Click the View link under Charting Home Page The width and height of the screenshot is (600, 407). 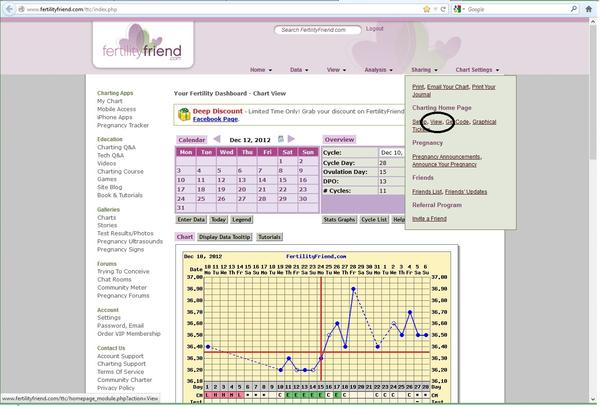(x=435, y=121)
